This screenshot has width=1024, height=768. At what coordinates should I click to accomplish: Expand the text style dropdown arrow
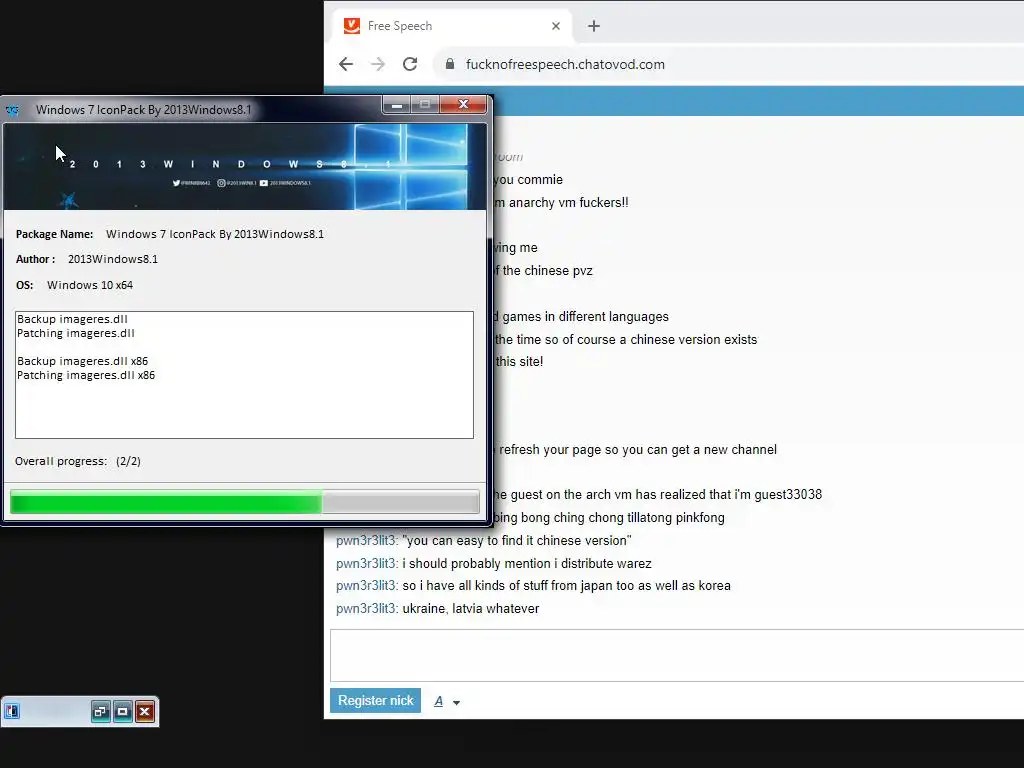click(456, 703)
